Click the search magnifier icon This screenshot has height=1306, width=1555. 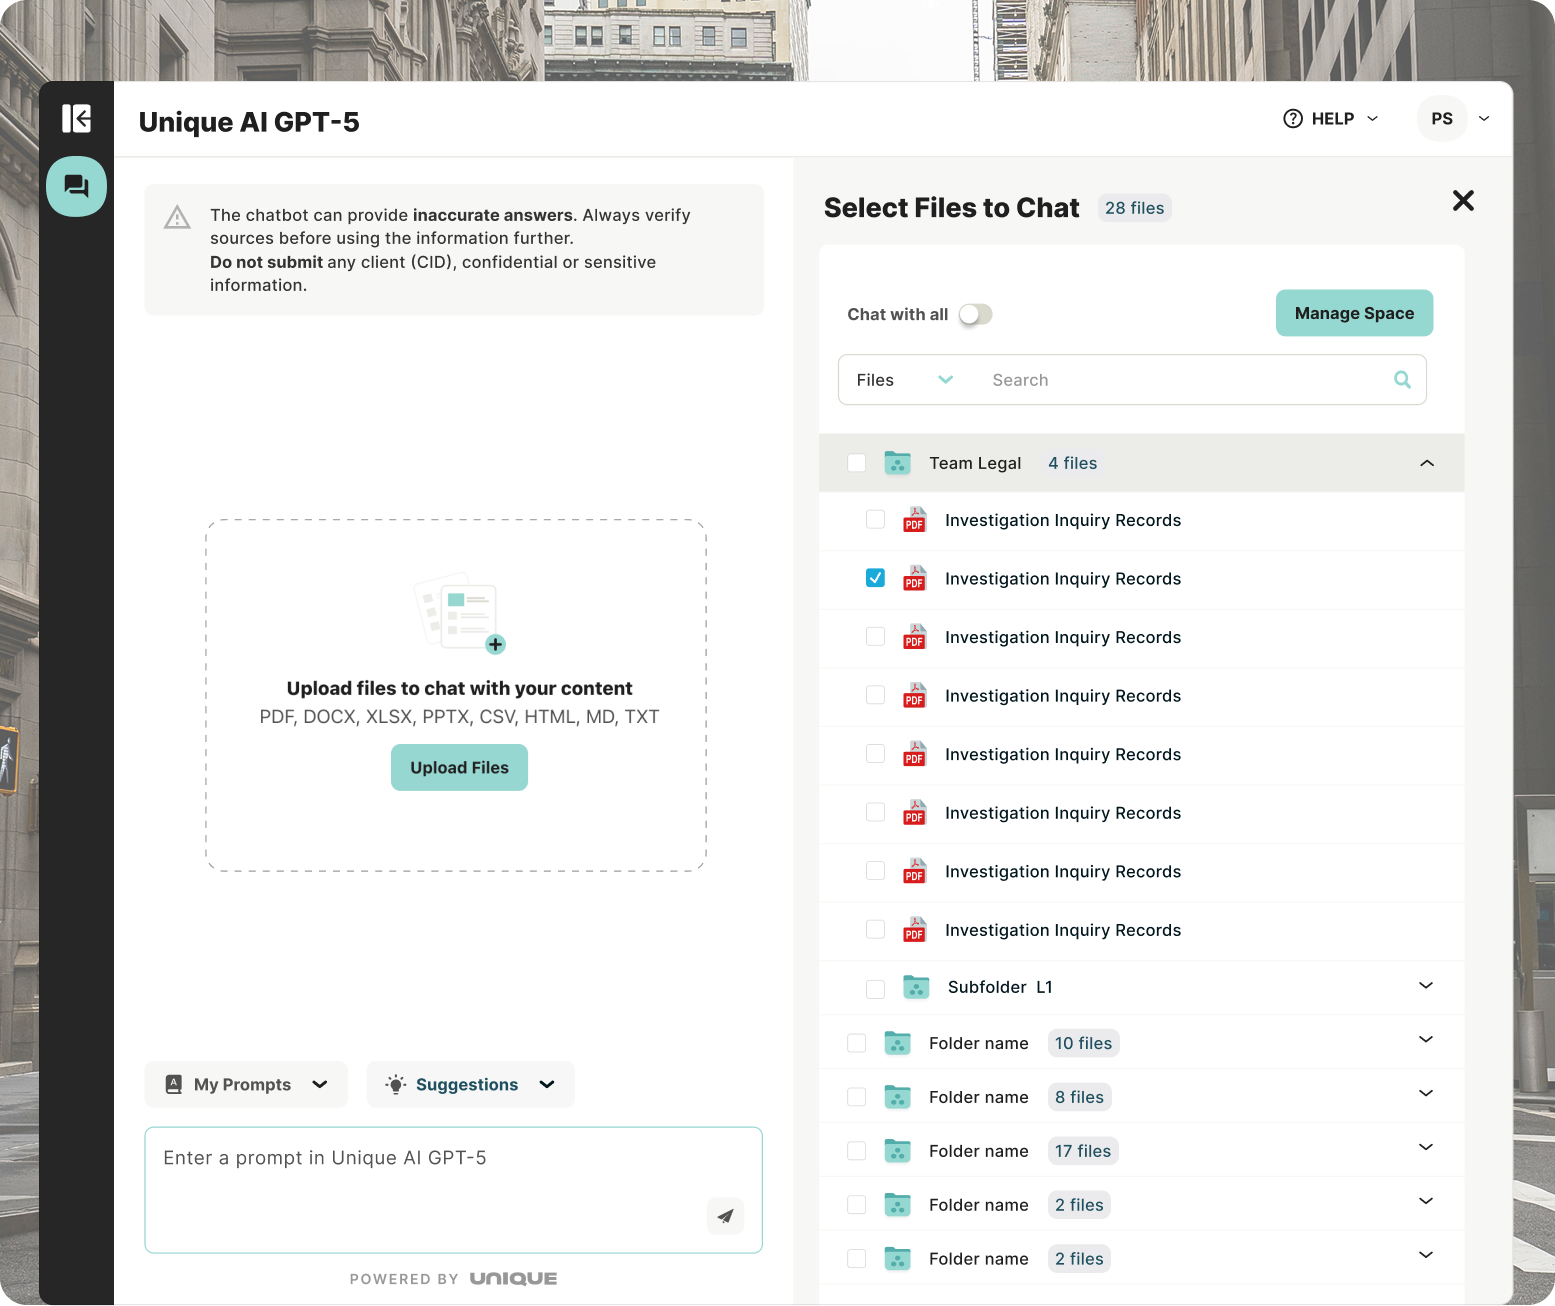(1402, 380)
